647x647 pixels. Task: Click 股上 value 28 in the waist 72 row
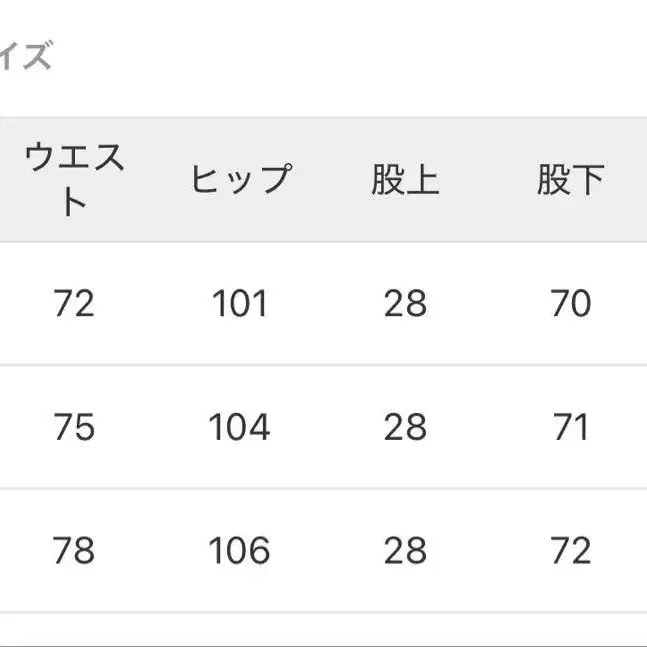[x=405, y=303]
